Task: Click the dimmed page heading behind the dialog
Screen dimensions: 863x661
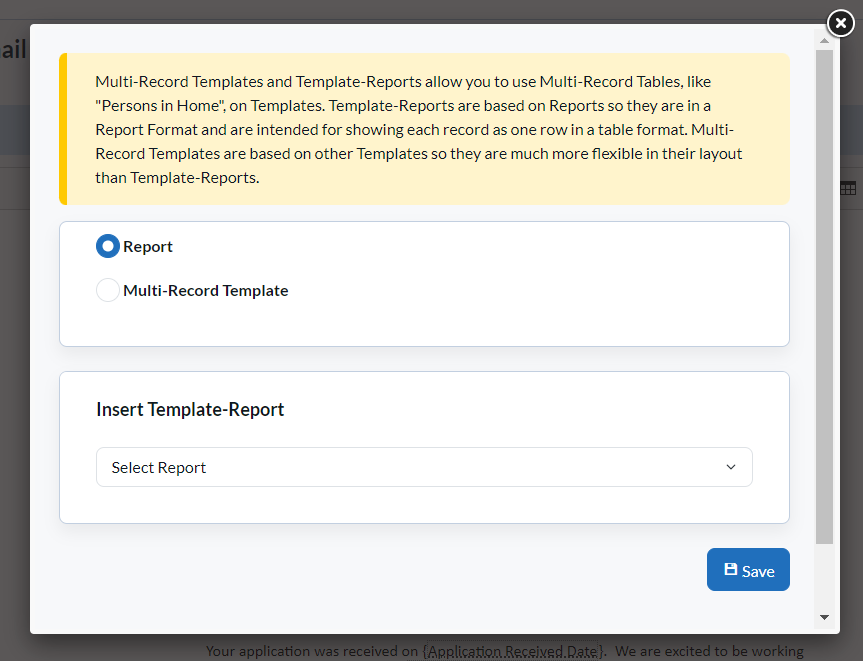Action: point(14,50)
